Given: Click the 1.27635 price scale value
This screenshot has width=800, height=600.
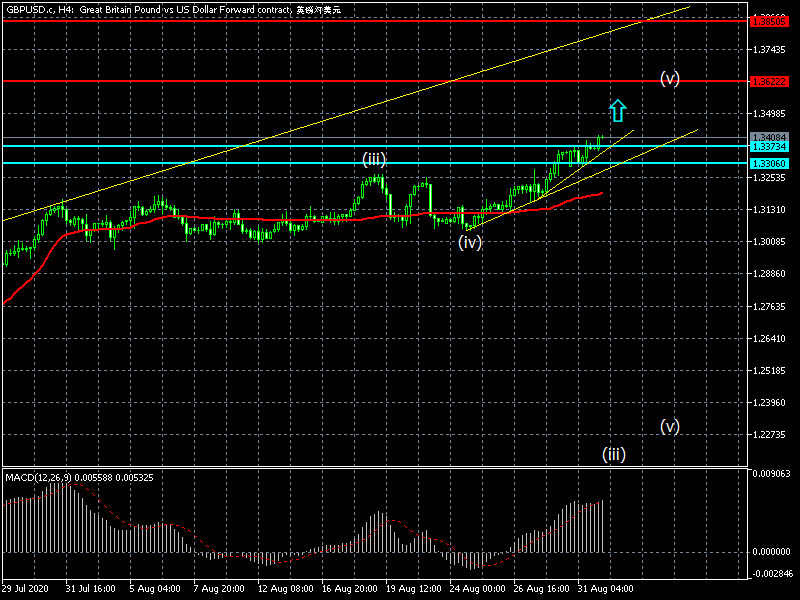Looking at the screenshot, I should pyautogui.click(x=769, y=307).
